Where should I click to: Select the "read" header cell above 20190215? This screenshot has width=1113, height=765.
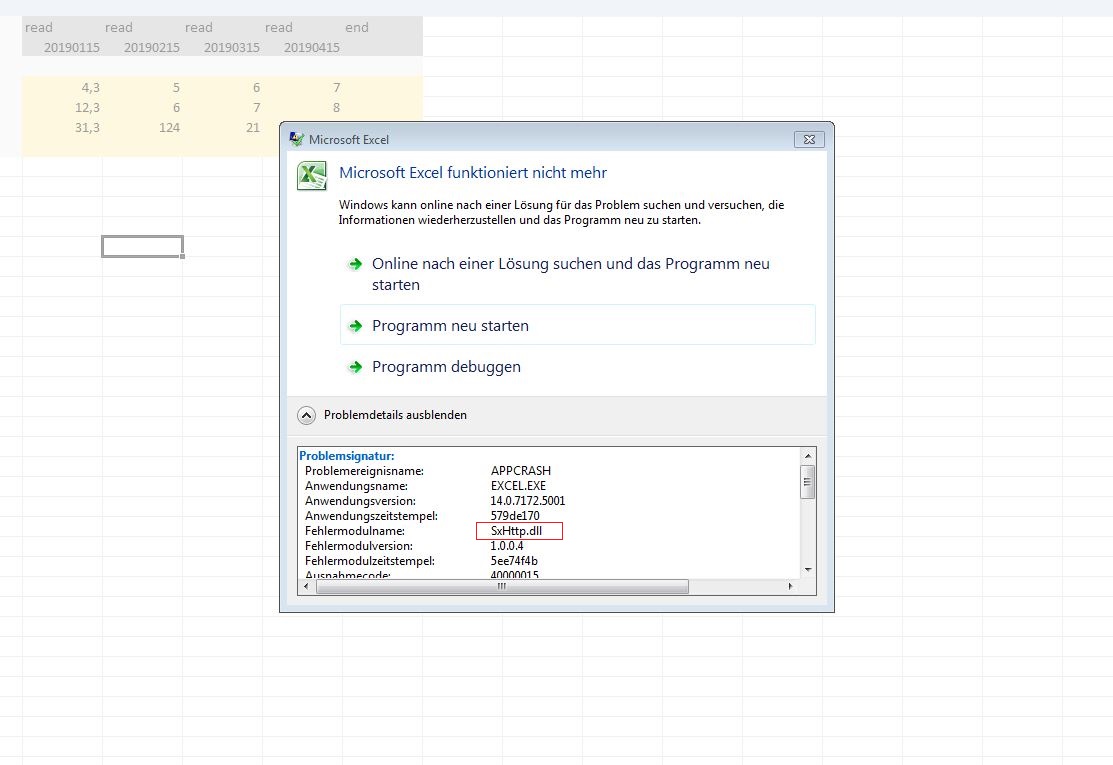143,27
